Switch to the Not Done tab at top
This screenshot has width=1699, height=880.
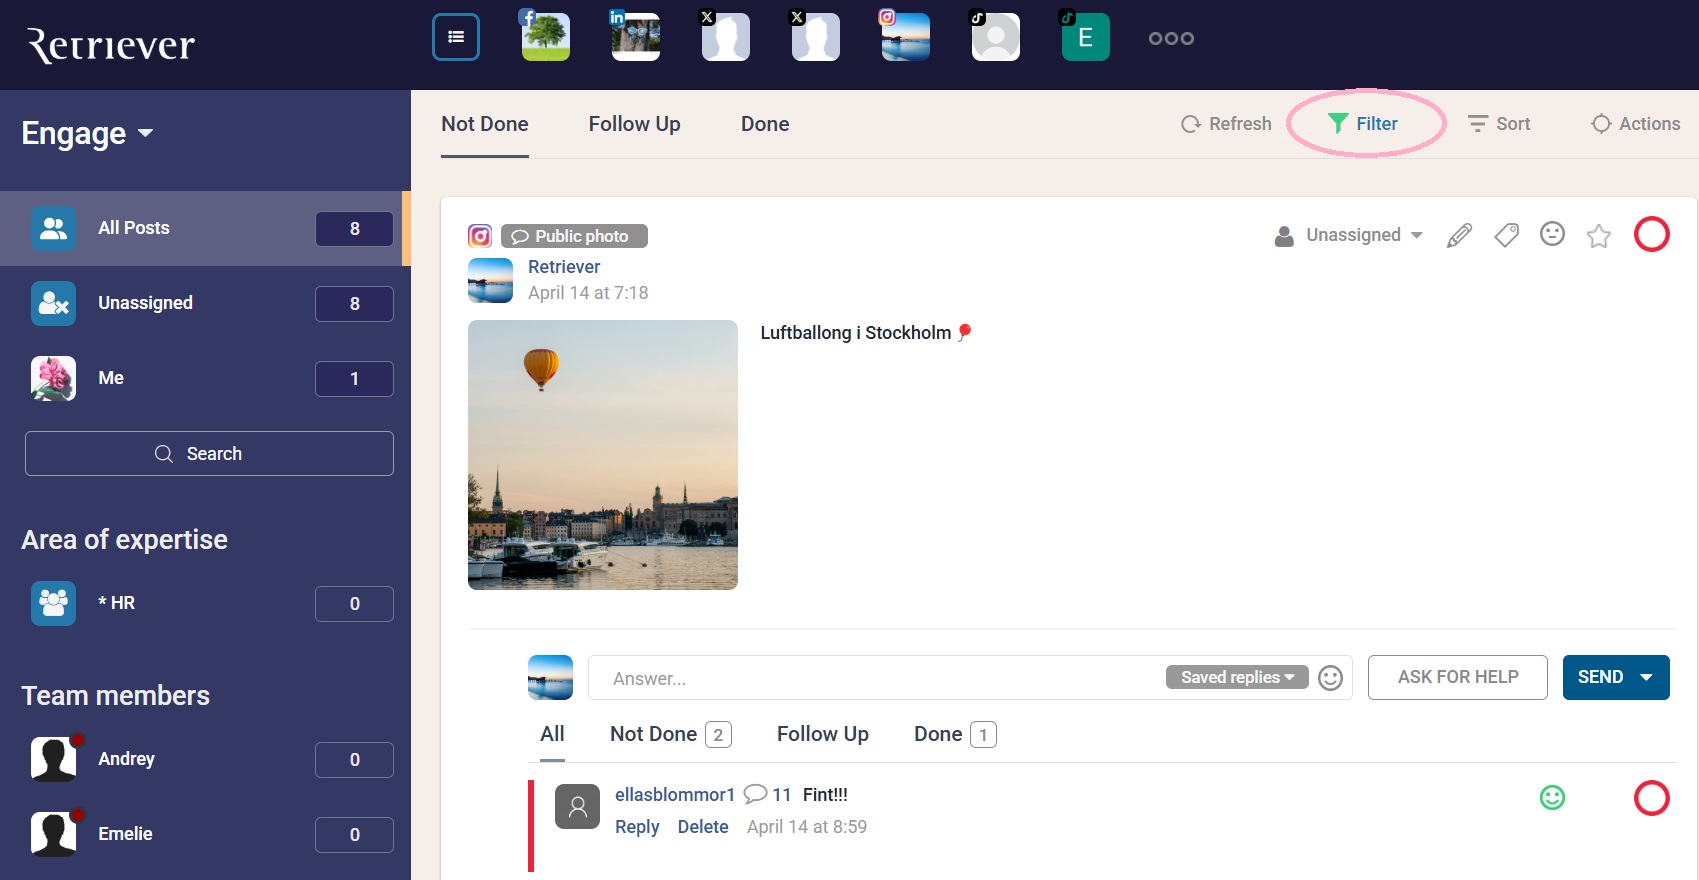click(x=485, y=124)
